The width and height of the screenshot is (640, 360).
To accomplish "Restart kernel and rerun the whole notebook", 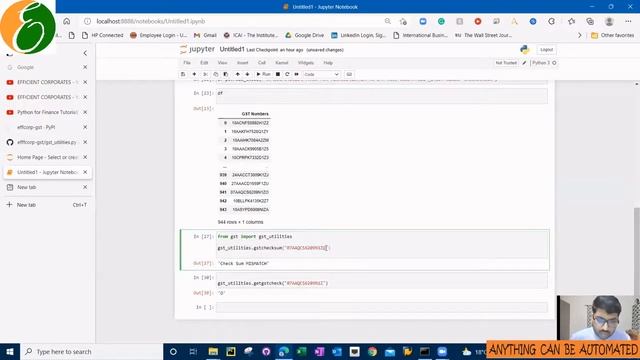I will point(297,74).
